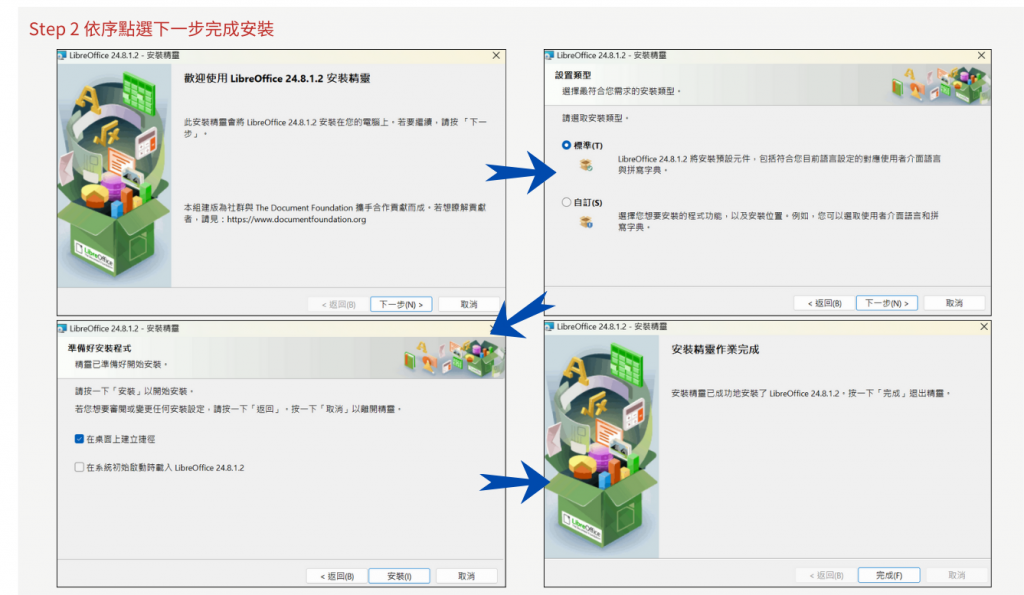Click the greyed 返回(B) in the completion window
The image size is (1024, 595).
point(826,575)
